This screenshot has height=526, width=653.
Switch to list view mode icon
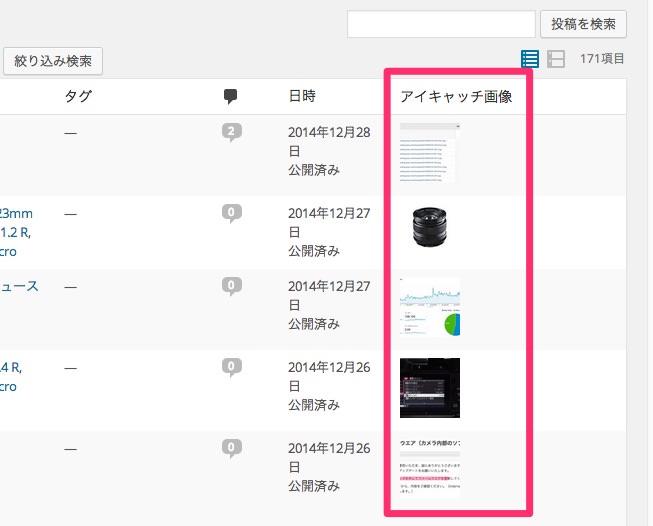530,59
